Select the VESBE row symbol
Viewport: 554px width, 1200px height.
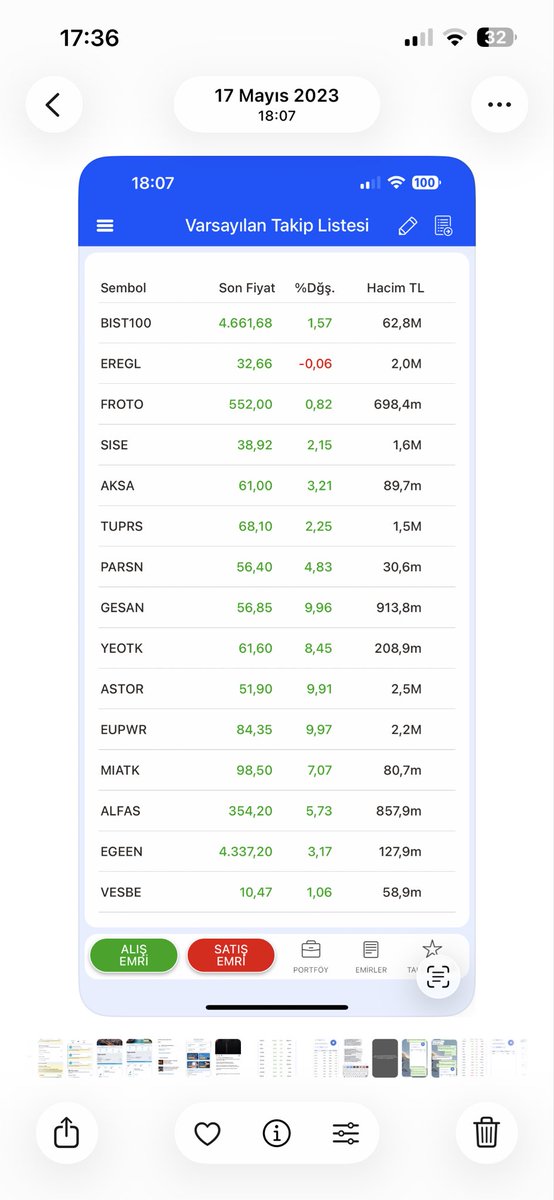pos(121,892)
